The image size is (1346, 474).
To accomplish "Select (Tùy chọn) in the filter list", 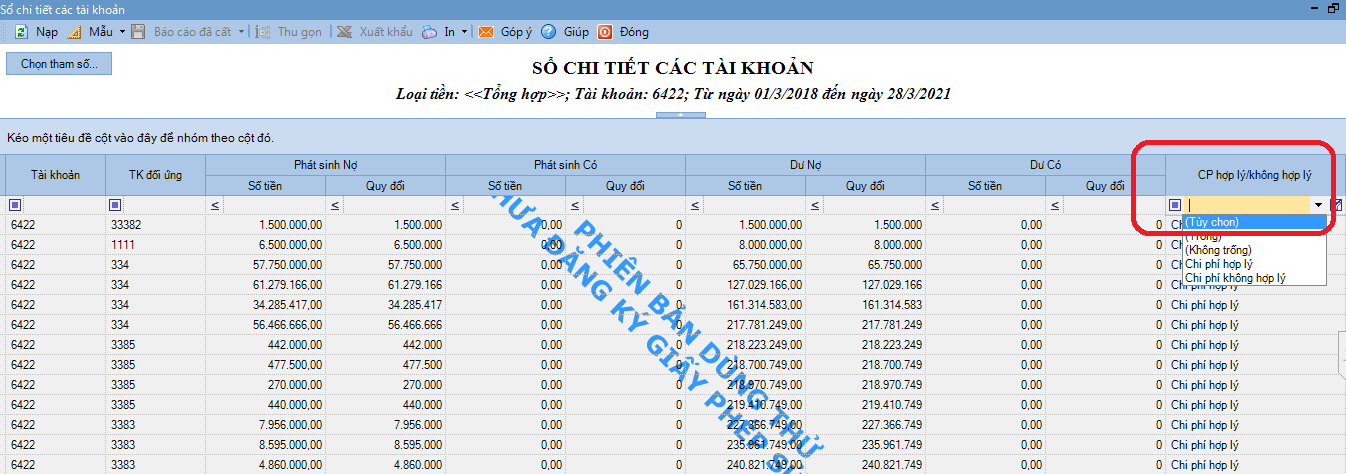I will pyautogui.click(x=1254, y=222).
